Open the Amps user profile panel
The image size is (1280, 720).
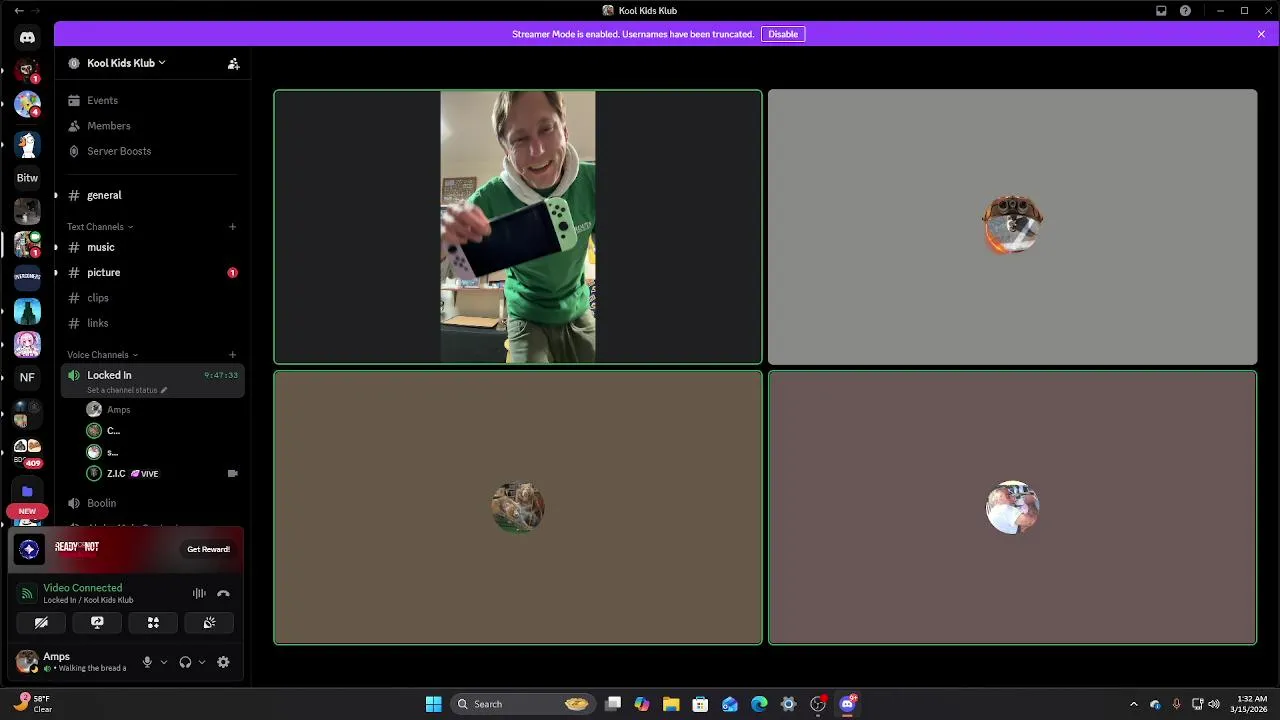coord(74,662)
